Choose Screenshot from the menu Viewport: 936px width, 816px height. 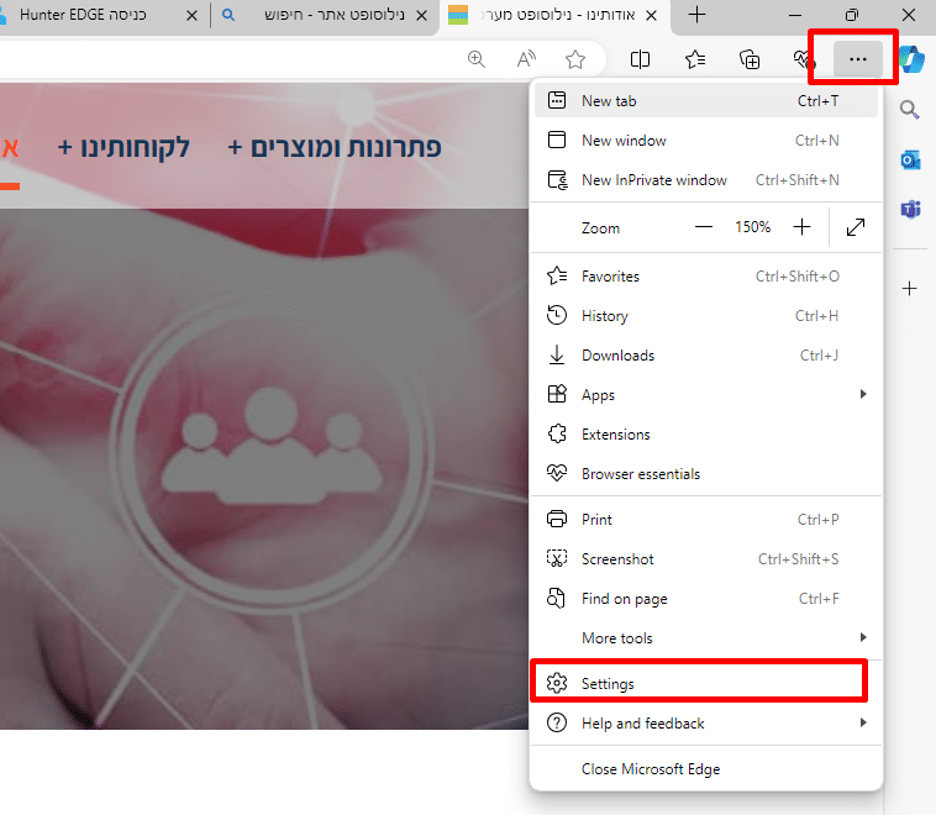pos(706,559)
